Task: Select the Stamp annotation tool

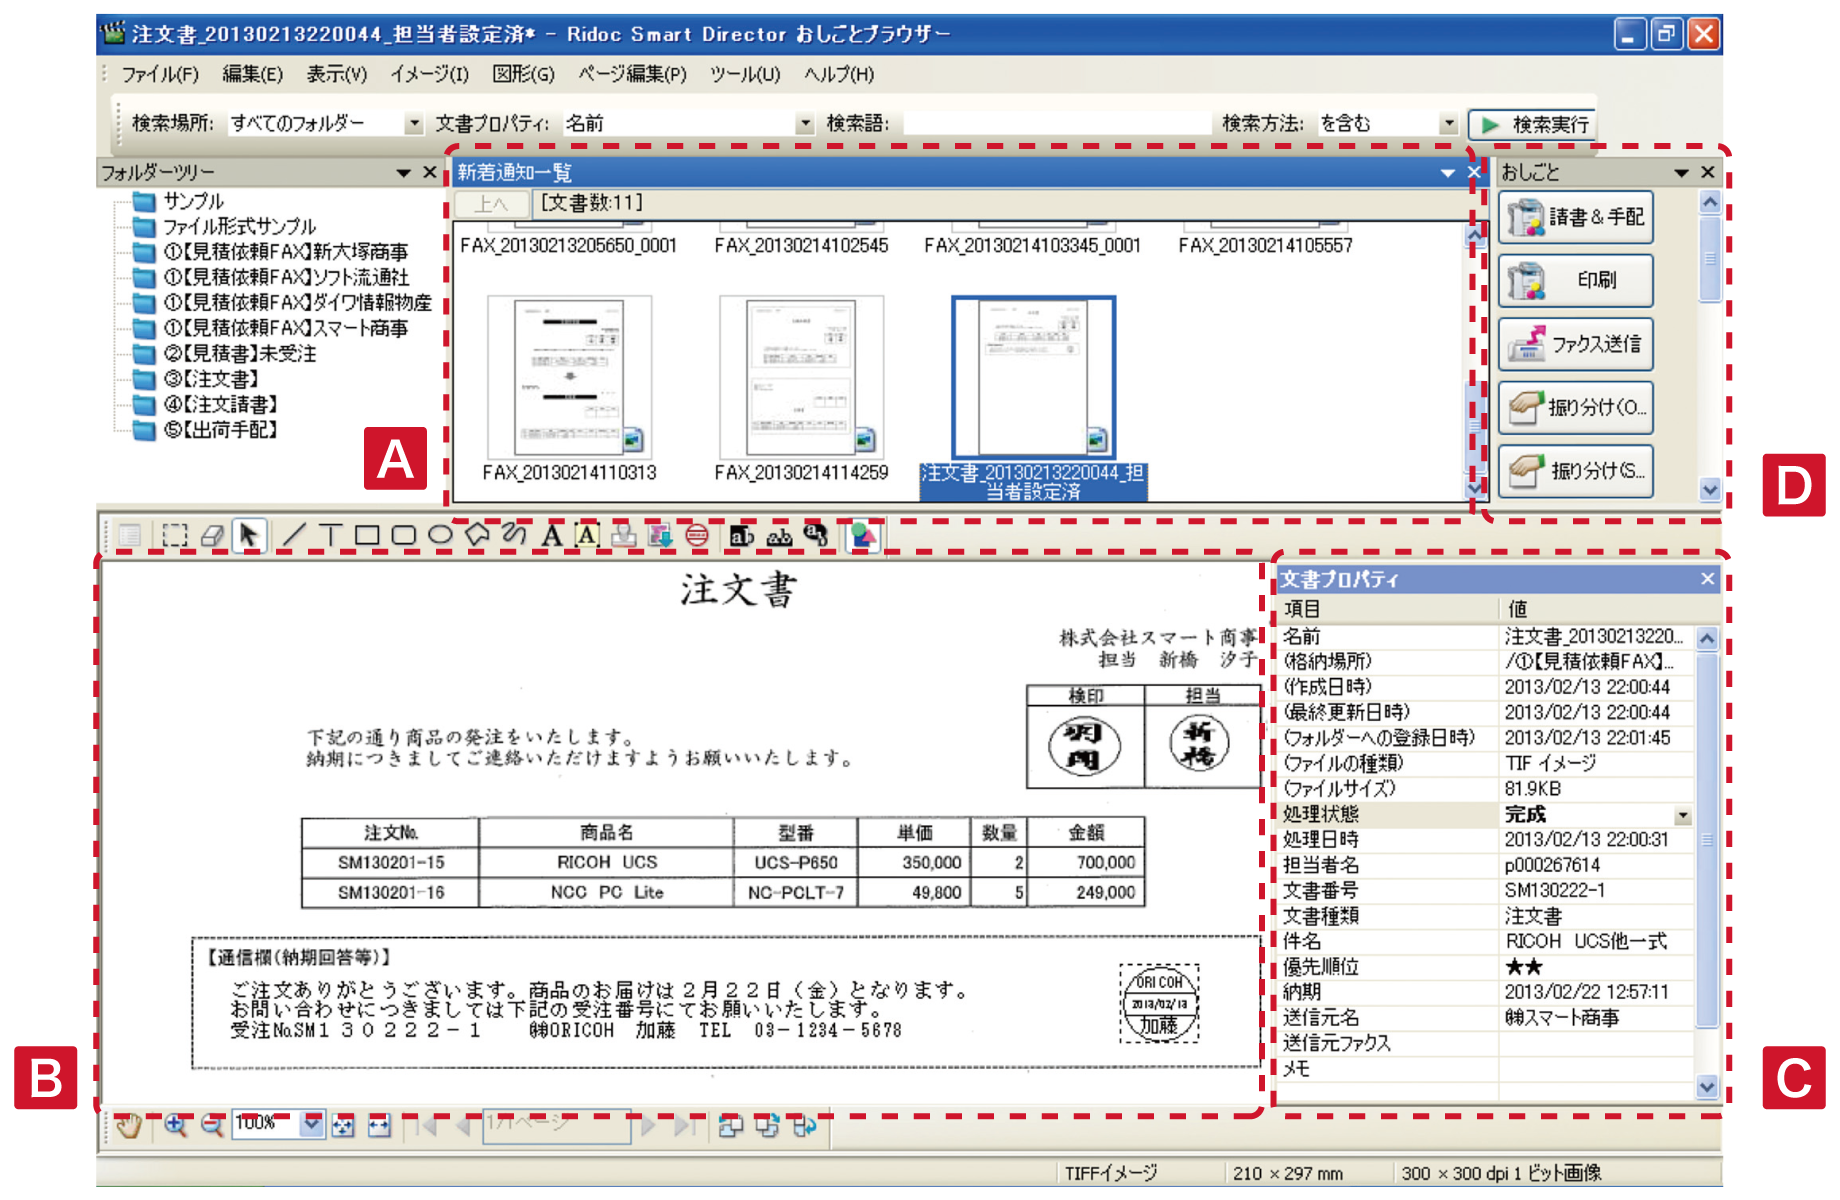Action: point(624,537)
